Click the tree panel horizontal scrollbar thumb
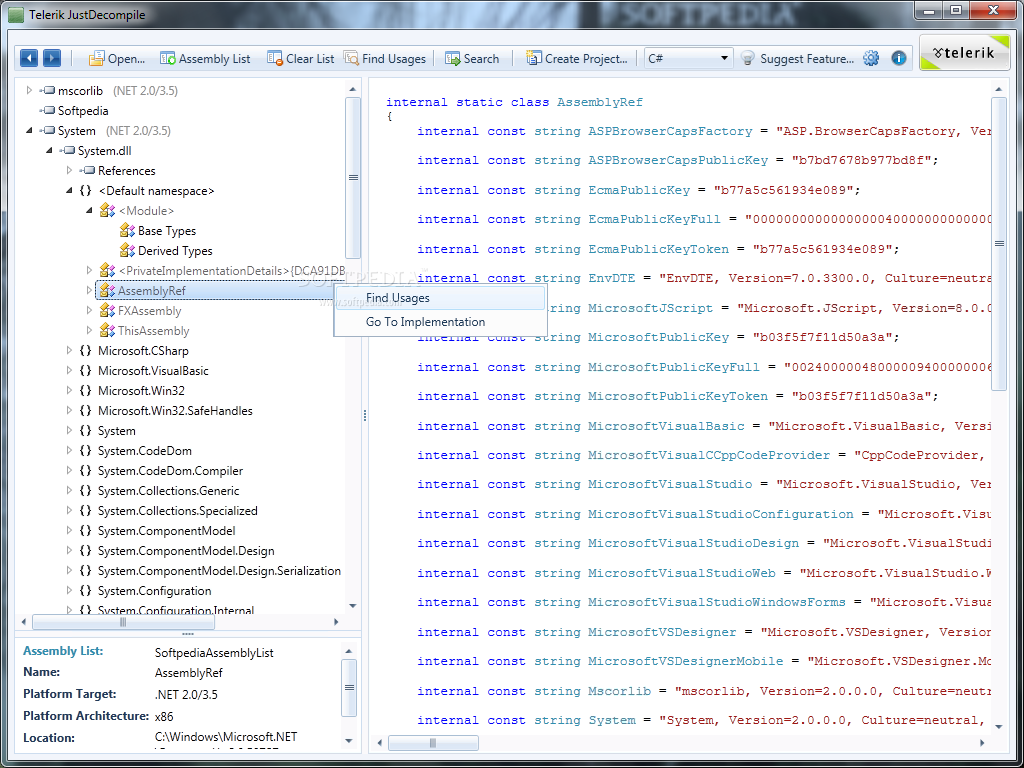Screen dimensions: 1024x768 tap(123, 622)
